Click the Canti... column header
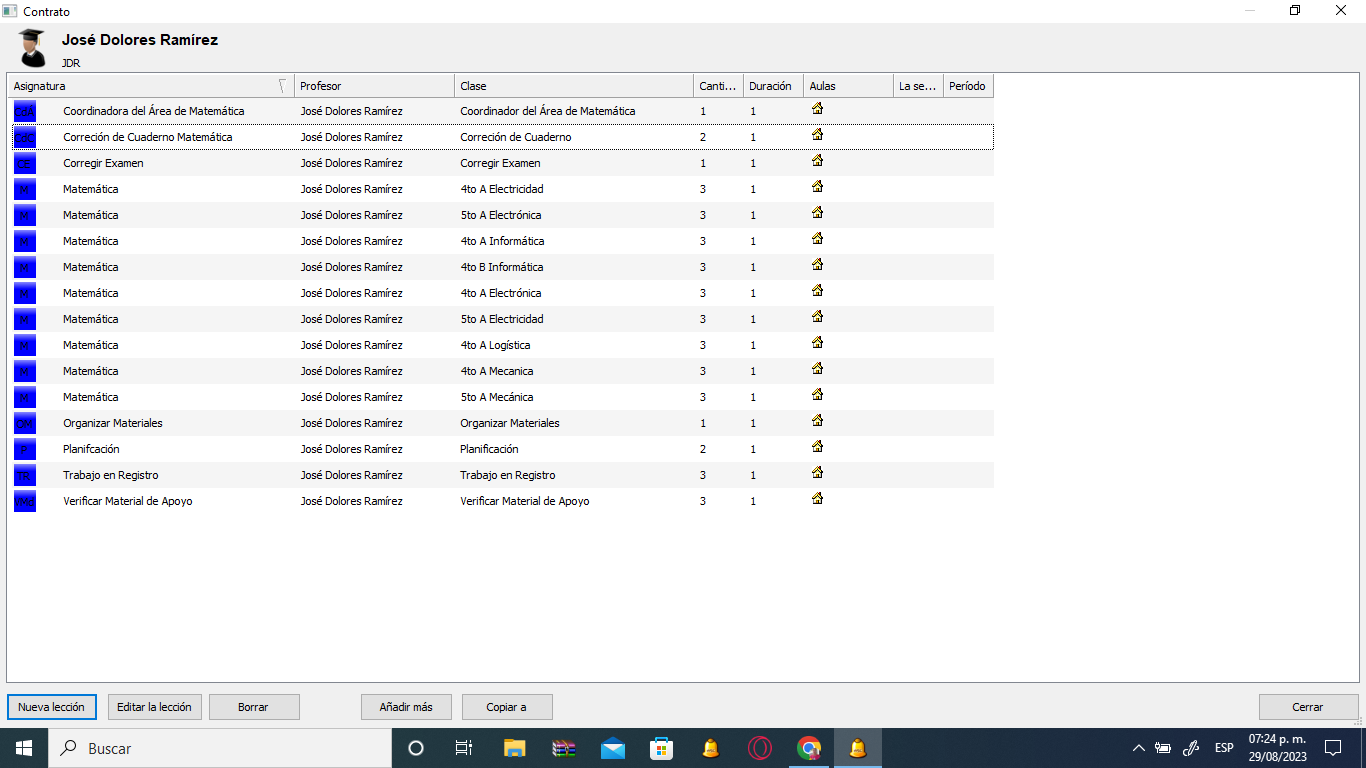 tap(718, 86)
